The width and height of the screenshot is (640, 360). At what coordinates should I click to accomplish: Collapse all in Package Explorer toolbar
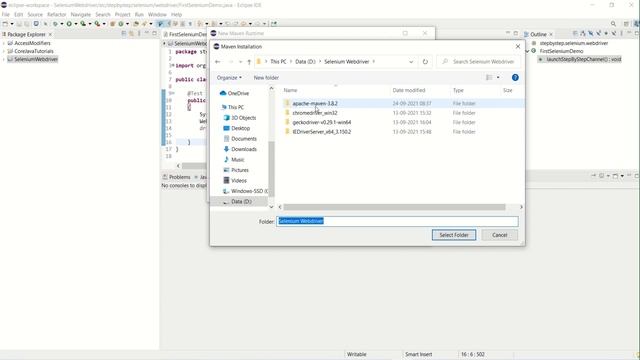click(x=124, y=34)
